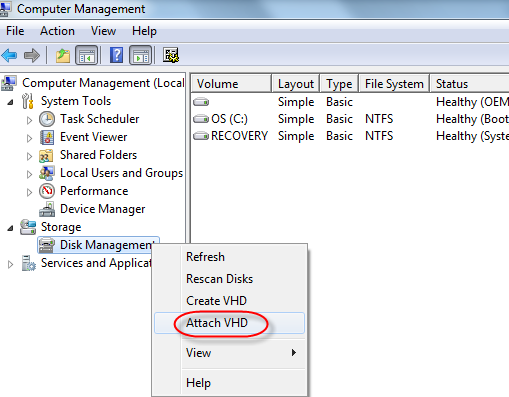
Task: Click the Performance gauge icon
Action: click(47, 191)
